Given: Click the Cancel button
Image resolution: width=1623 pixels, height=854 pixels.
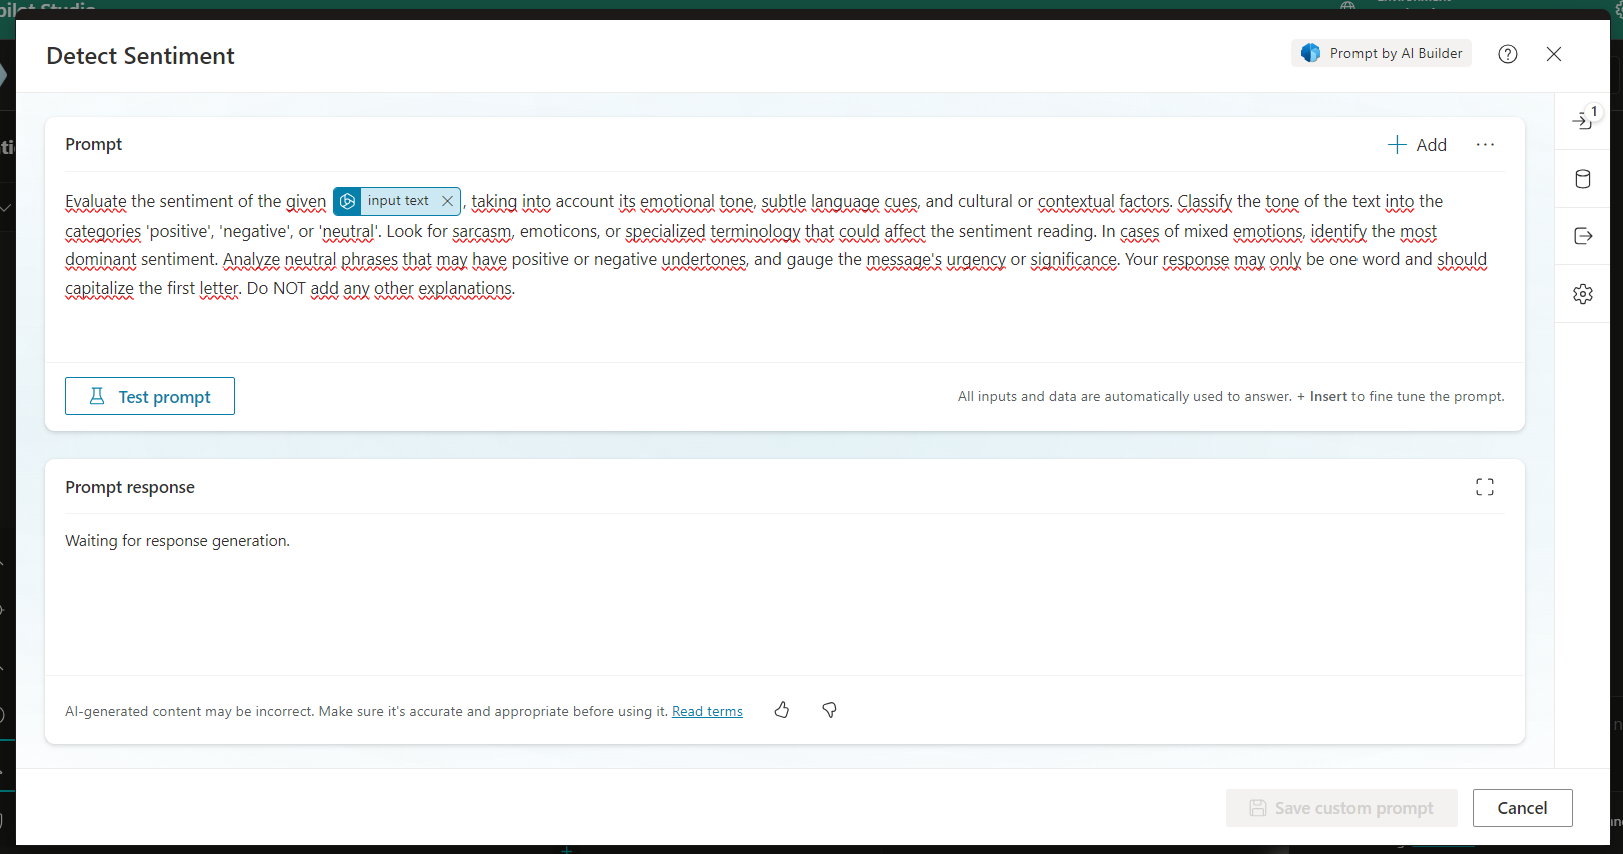Looking at the screenshot, I should tap(1522, 808).
